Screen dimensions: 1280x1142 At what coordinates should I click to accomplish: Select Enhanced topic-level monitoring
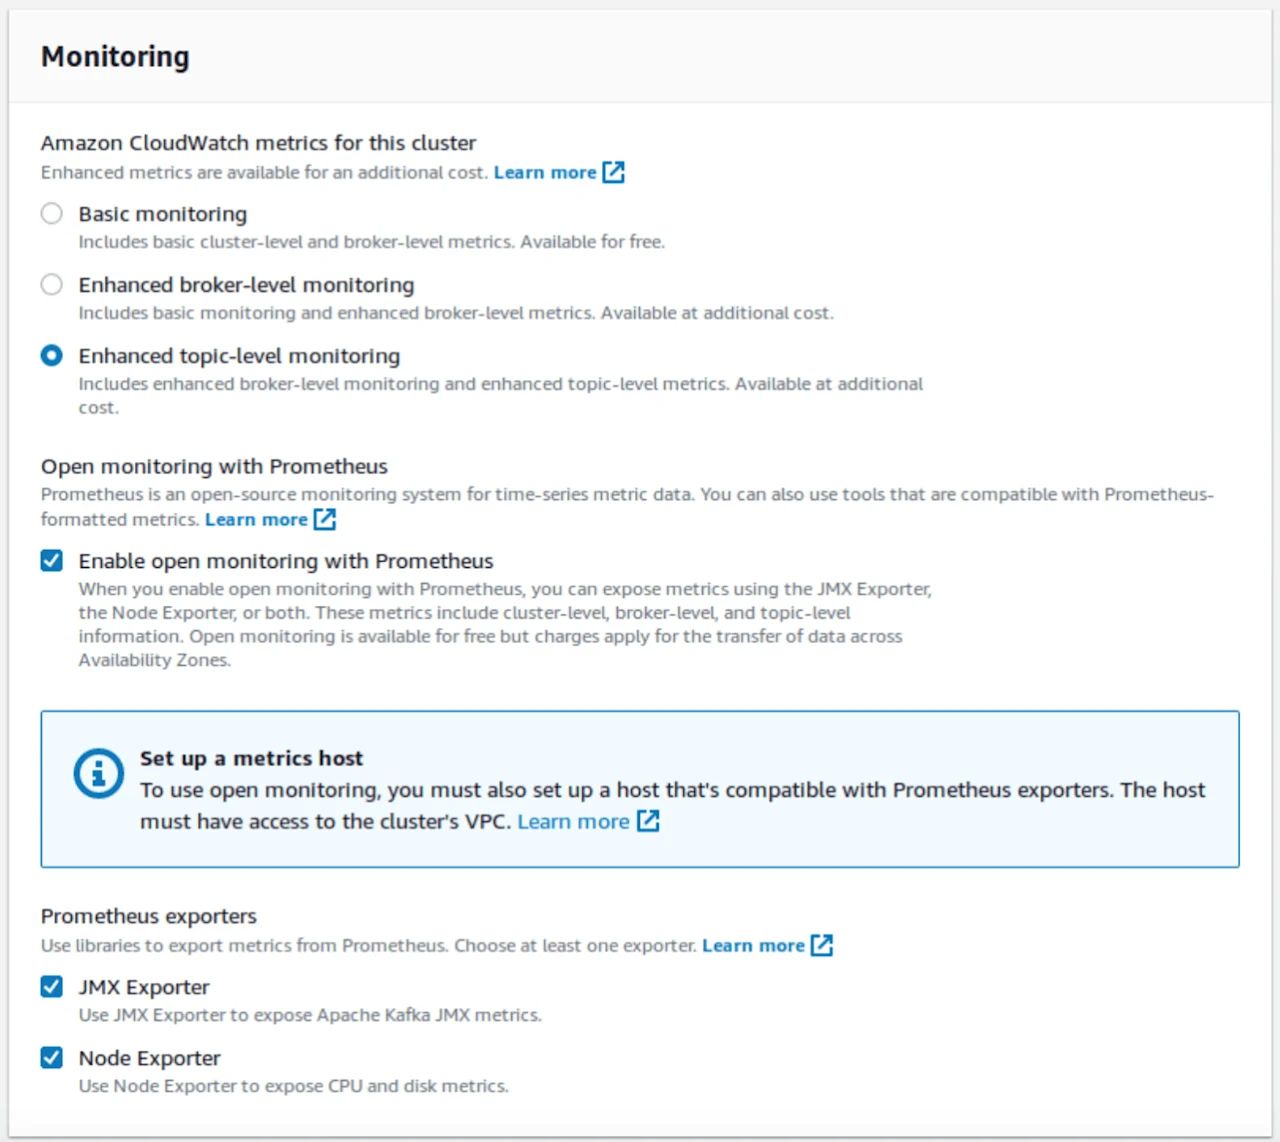[51, 355]
